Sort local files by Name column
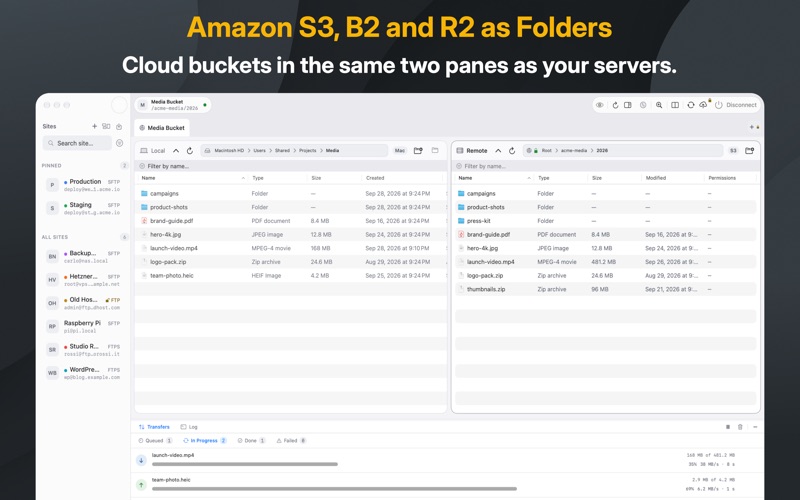The height and width of the screenshot is (500, 800). 193,178
